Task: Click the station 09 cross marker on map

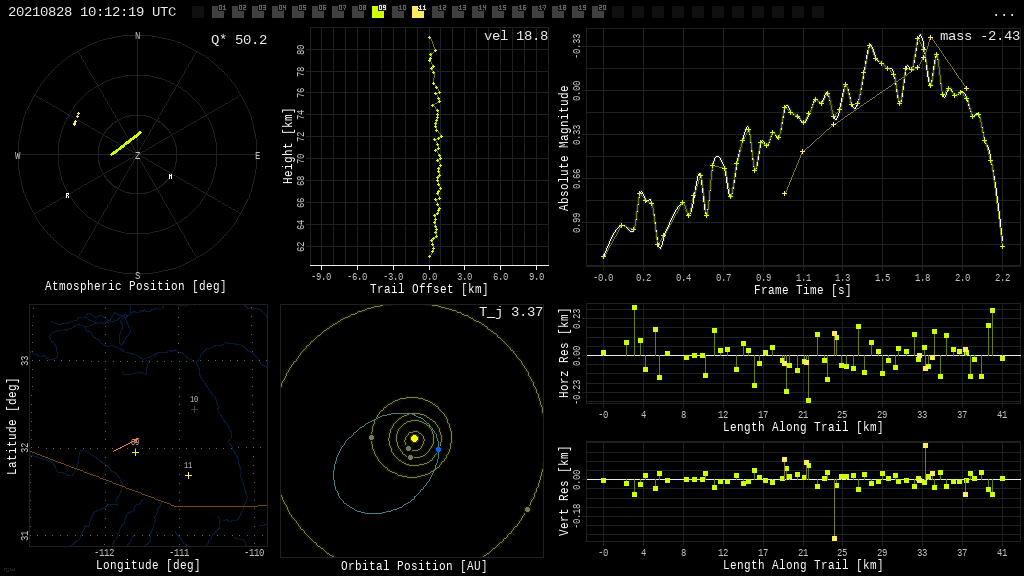Action: click(135, 452)
